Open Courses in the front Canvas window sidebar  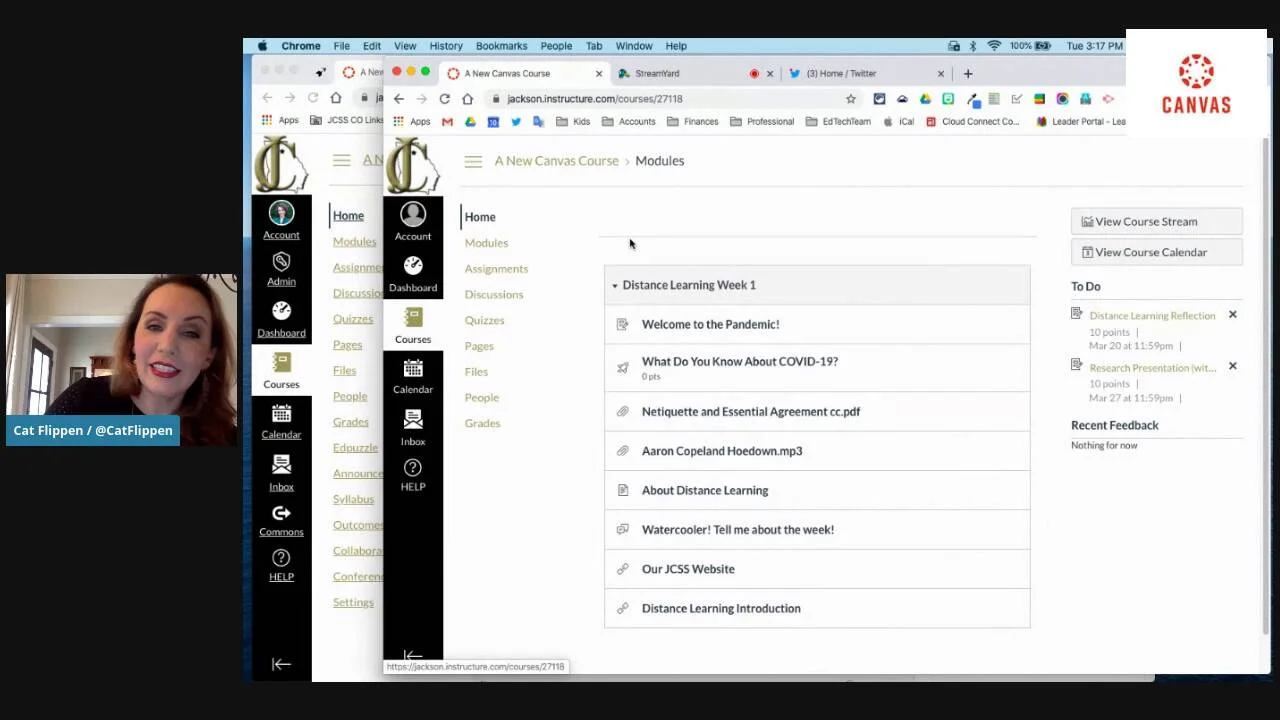coord(412,325)
